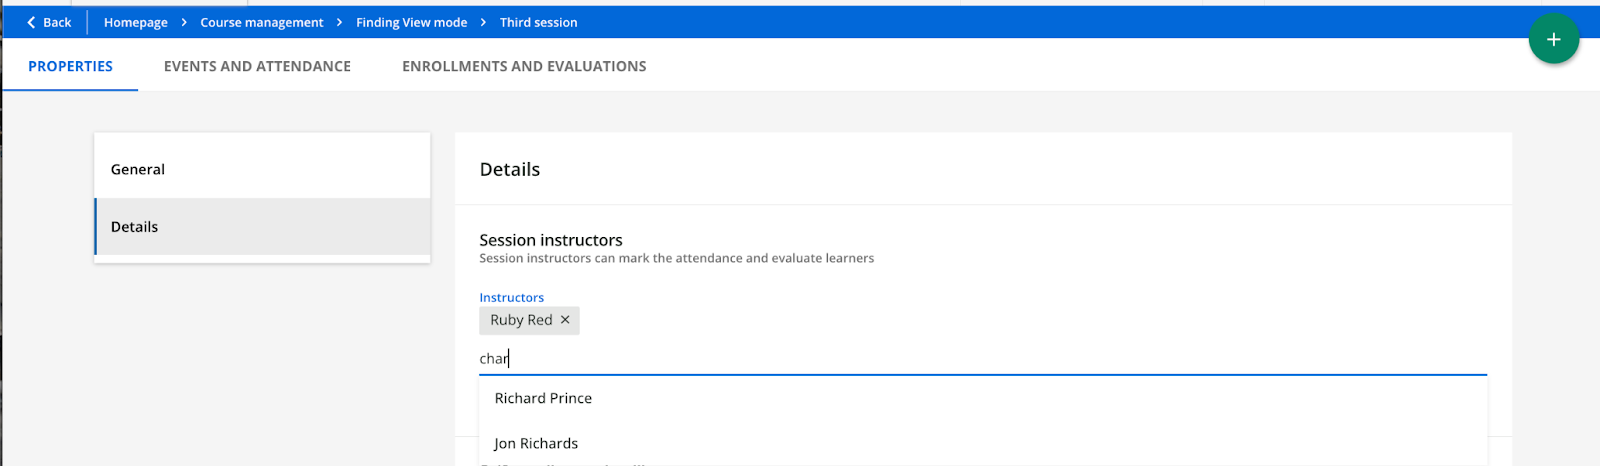Switch to the Enrollments and Evaluations tab

pyautogui.click(x=524, y=66)
